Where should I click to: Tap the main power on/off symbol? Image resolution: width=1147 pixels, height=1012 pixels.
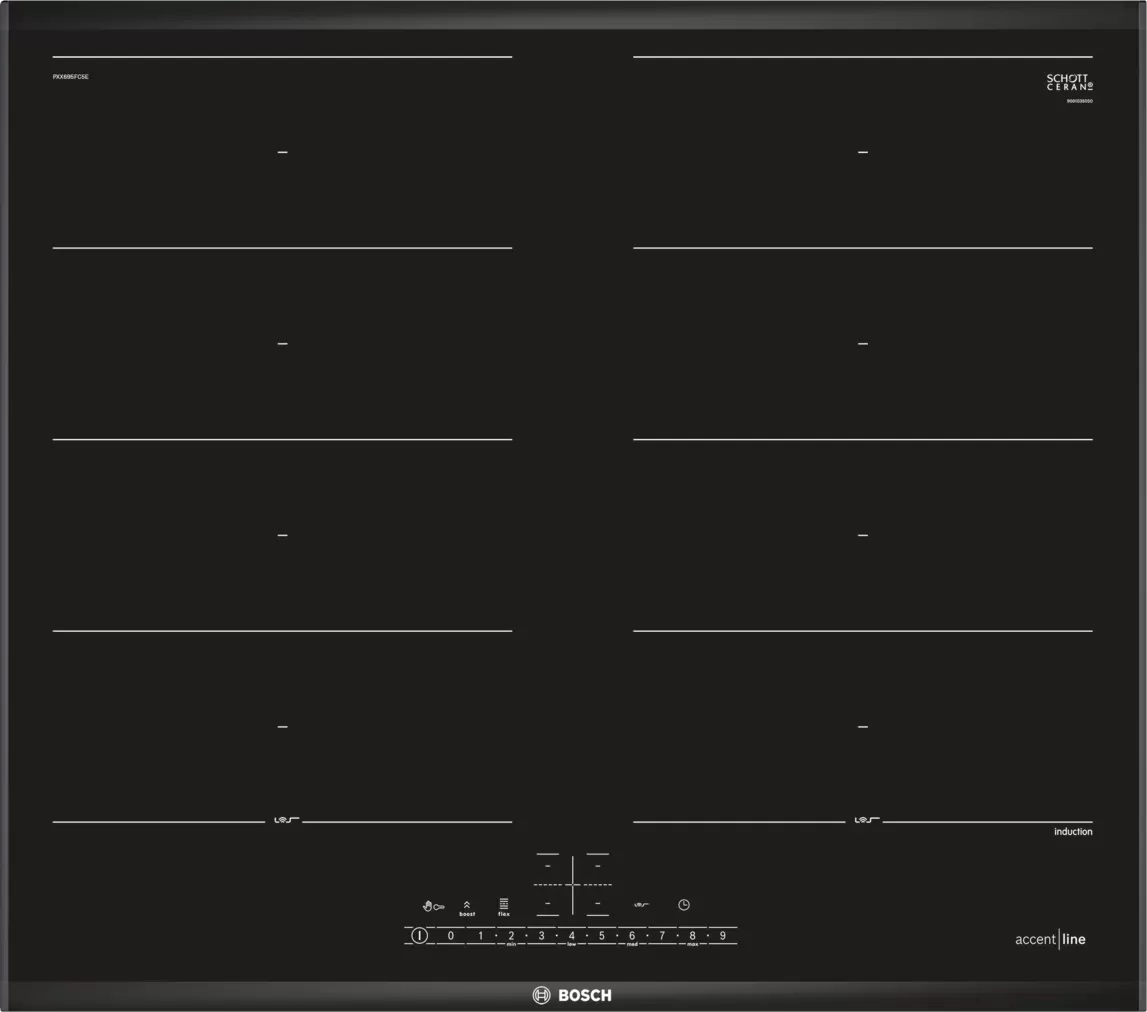[x=419, y=935]
